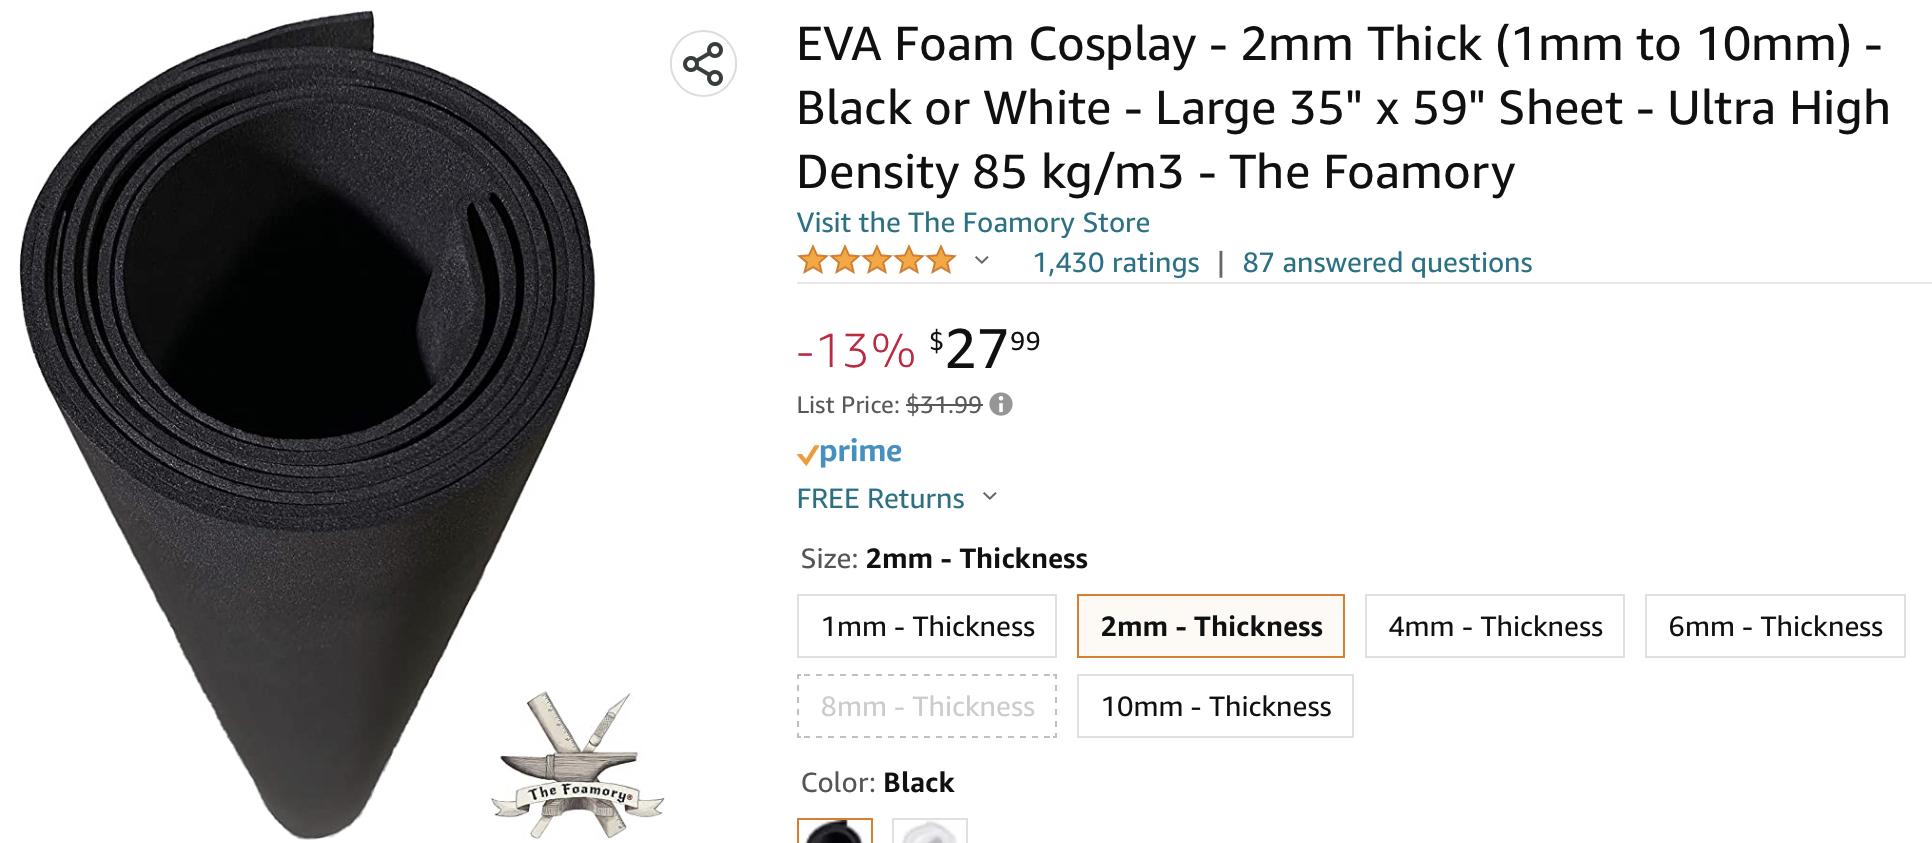Open Visit the The Foamory Store link

[972, 222]
